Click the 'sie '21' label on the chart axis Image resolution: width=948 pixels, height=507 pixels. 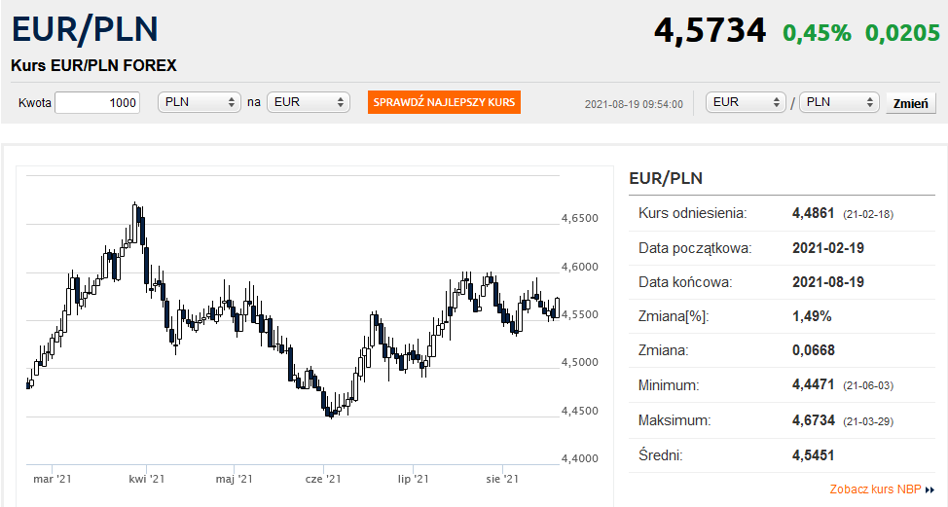pos(501,480)
